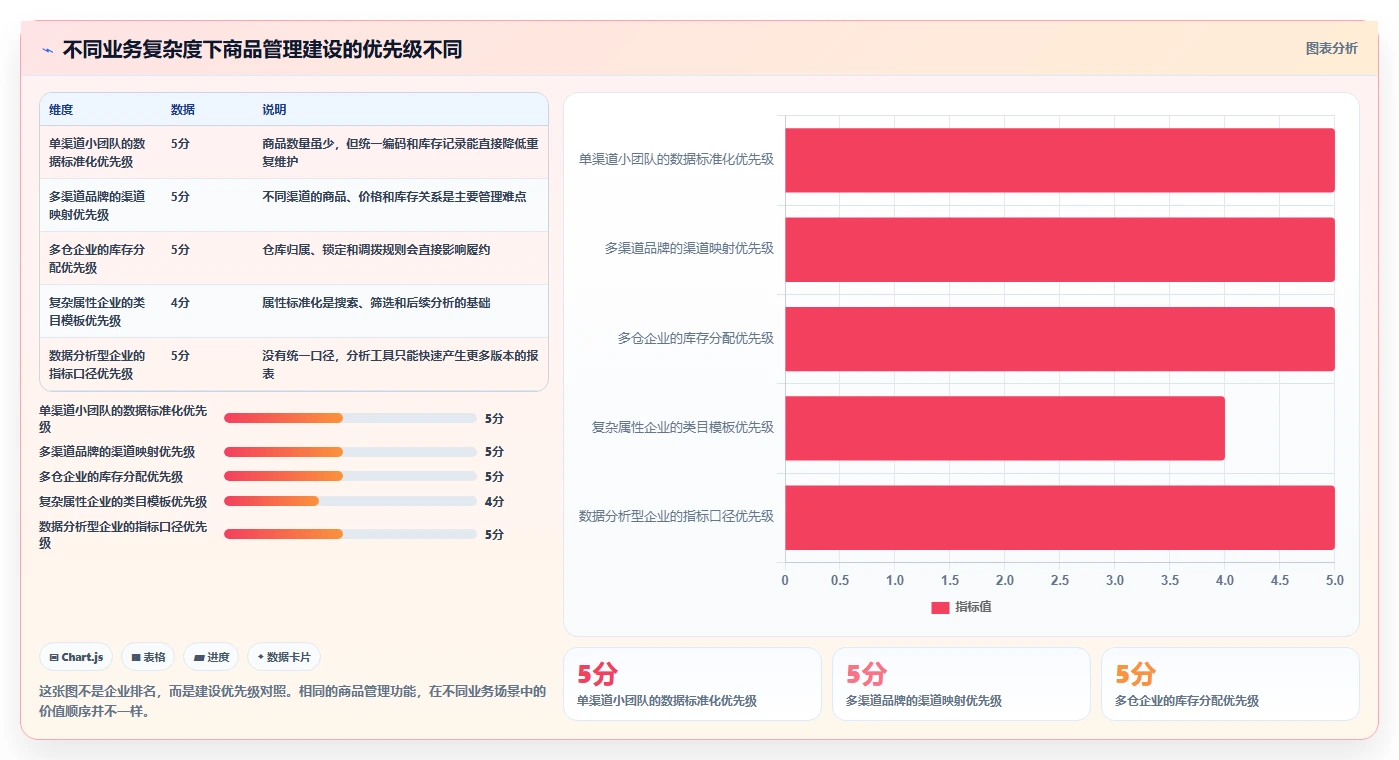Click the progress bar for 复杂属性企业的类目模板优先级
Screen dimensions: 1399x760
pos(350,501)
